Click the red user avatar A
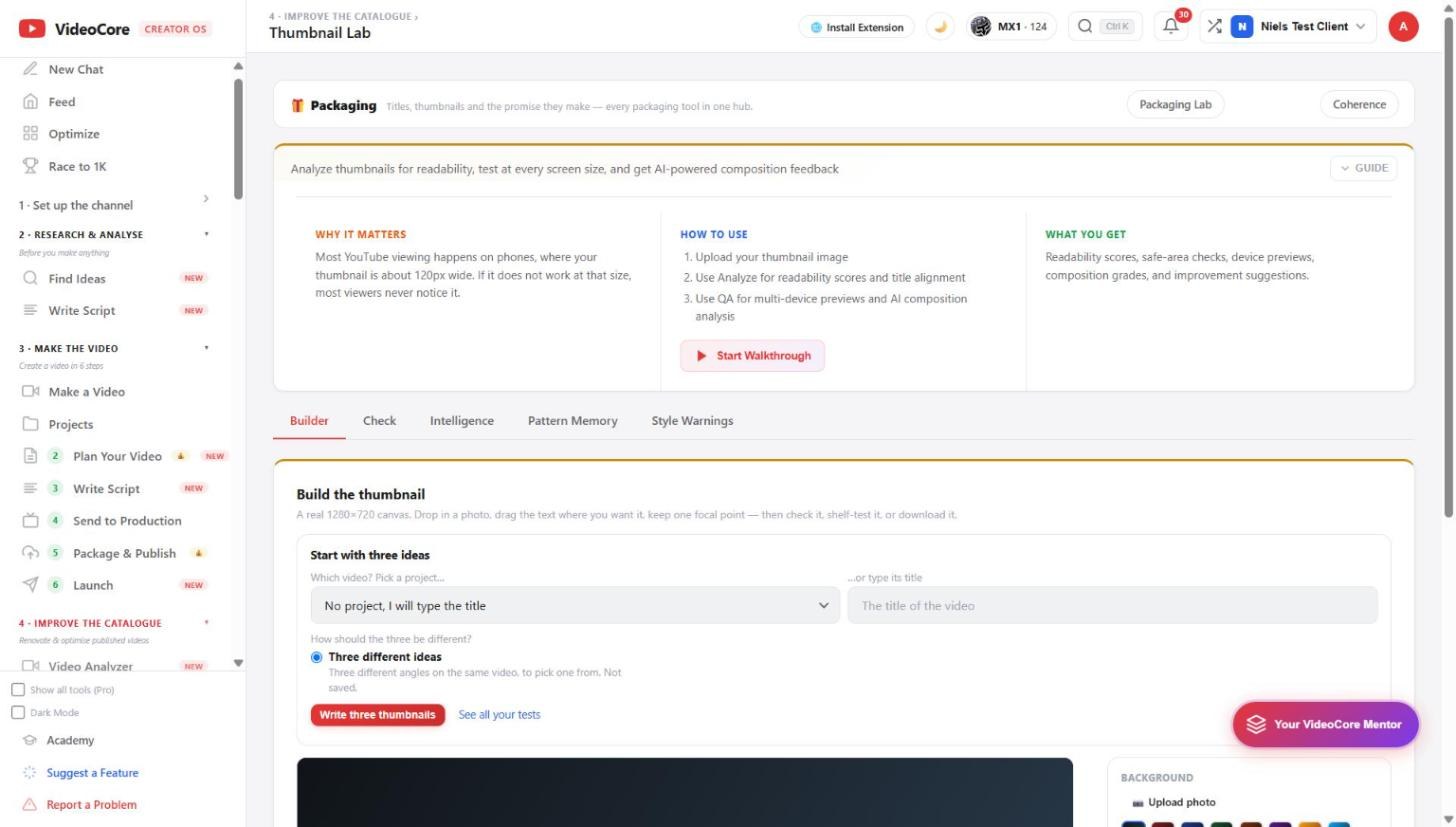Screen dimensions: 1456x827 [x=1403, y=27]
